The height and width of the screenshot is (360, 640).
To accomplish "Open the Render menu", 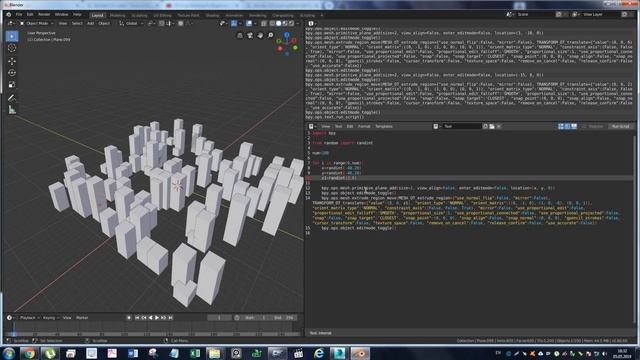I will tap(44, 15).
